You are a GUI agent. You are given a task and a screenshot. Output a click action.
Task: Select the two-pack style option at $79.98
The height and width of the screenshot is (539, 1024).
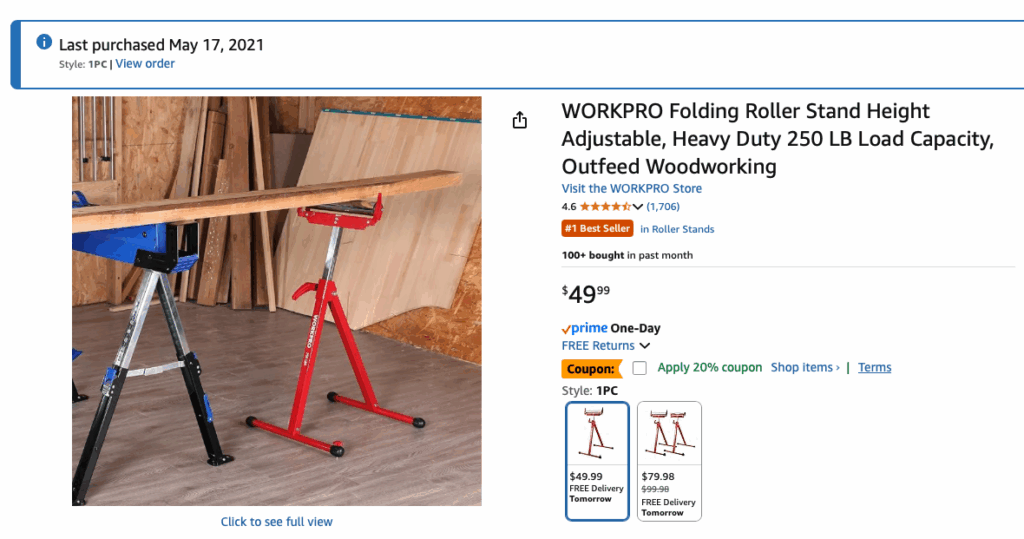click(669, 461)
